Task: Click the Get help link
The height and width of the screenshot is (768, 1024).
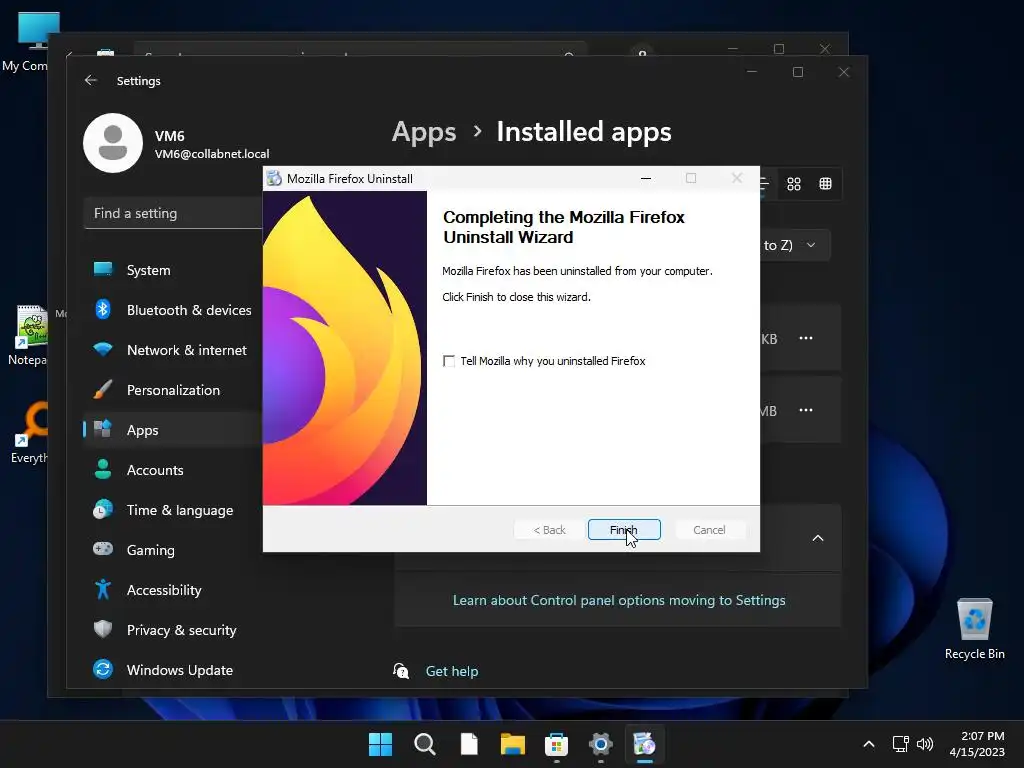Action: tap(452, 671)
